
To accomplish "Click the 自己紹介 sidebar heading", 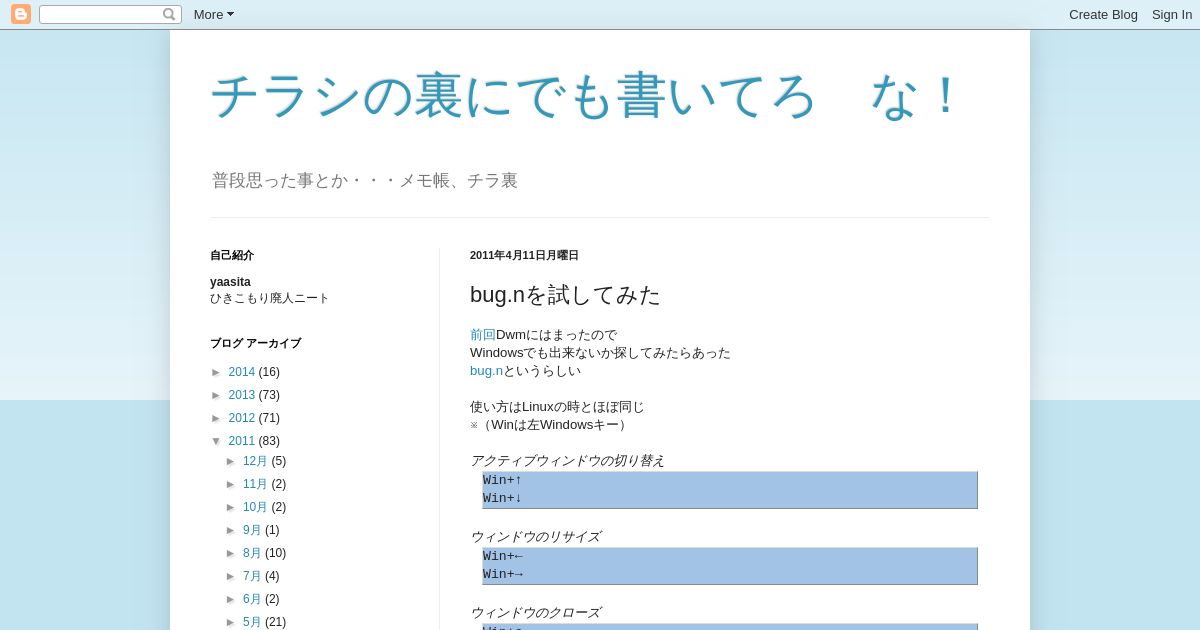I will (232, 255).
